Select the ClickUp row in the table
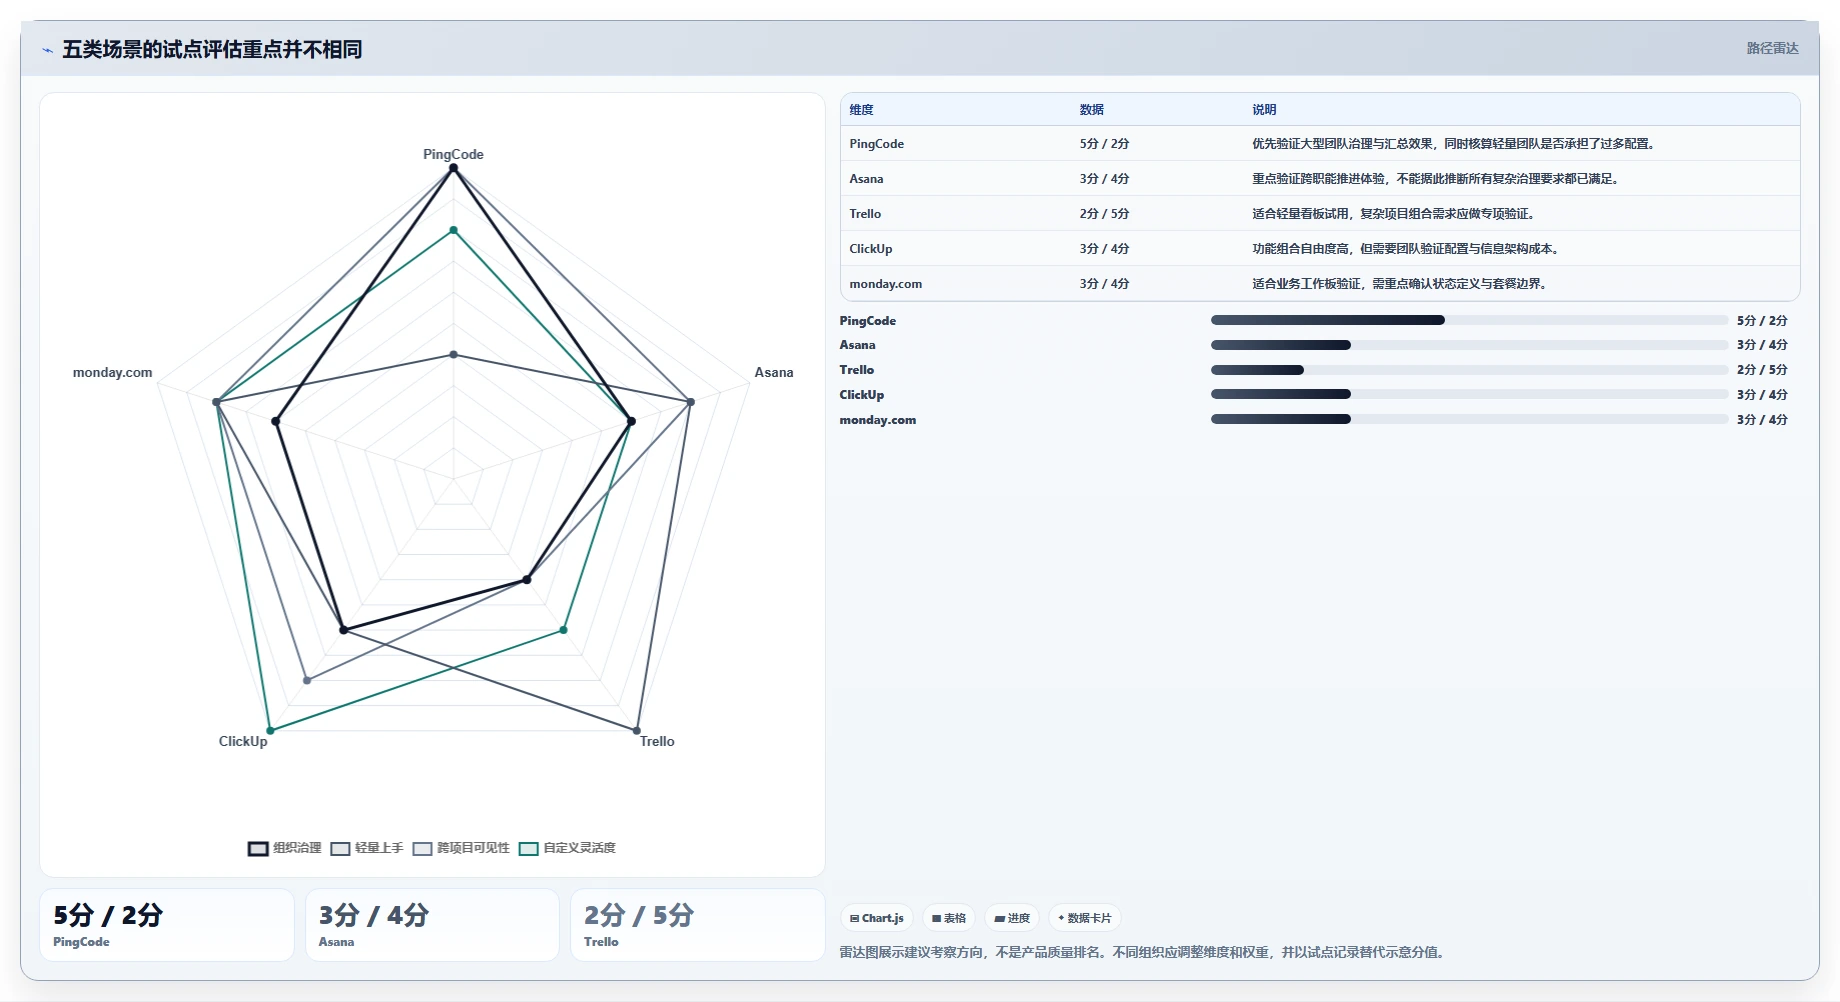The height and width of the screenshot is (1002, 1840). tap(1320, 249)
